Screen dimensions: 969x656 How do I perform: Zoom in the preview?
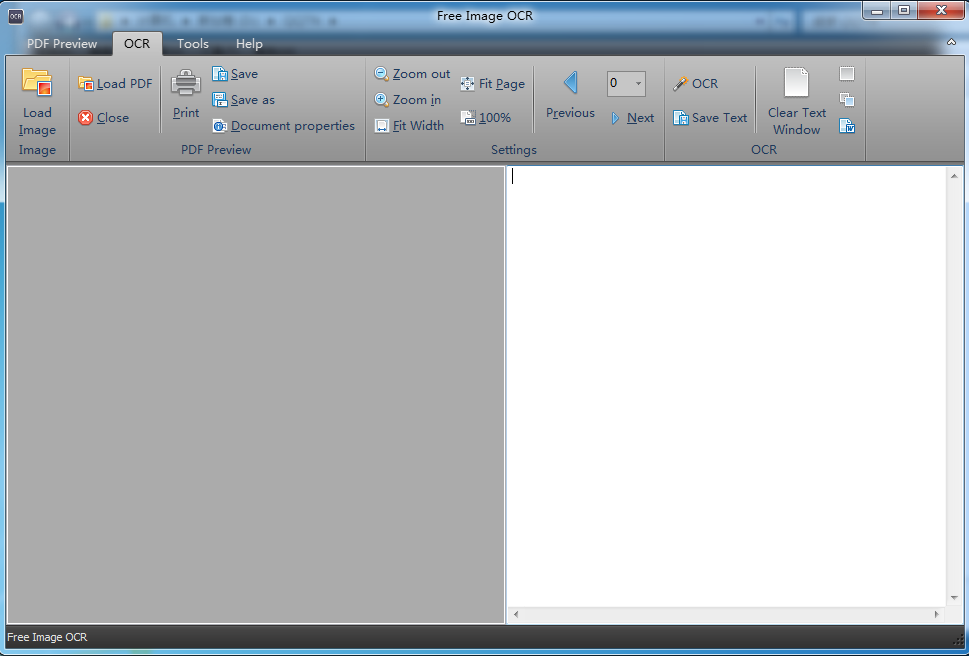(408, 99)
